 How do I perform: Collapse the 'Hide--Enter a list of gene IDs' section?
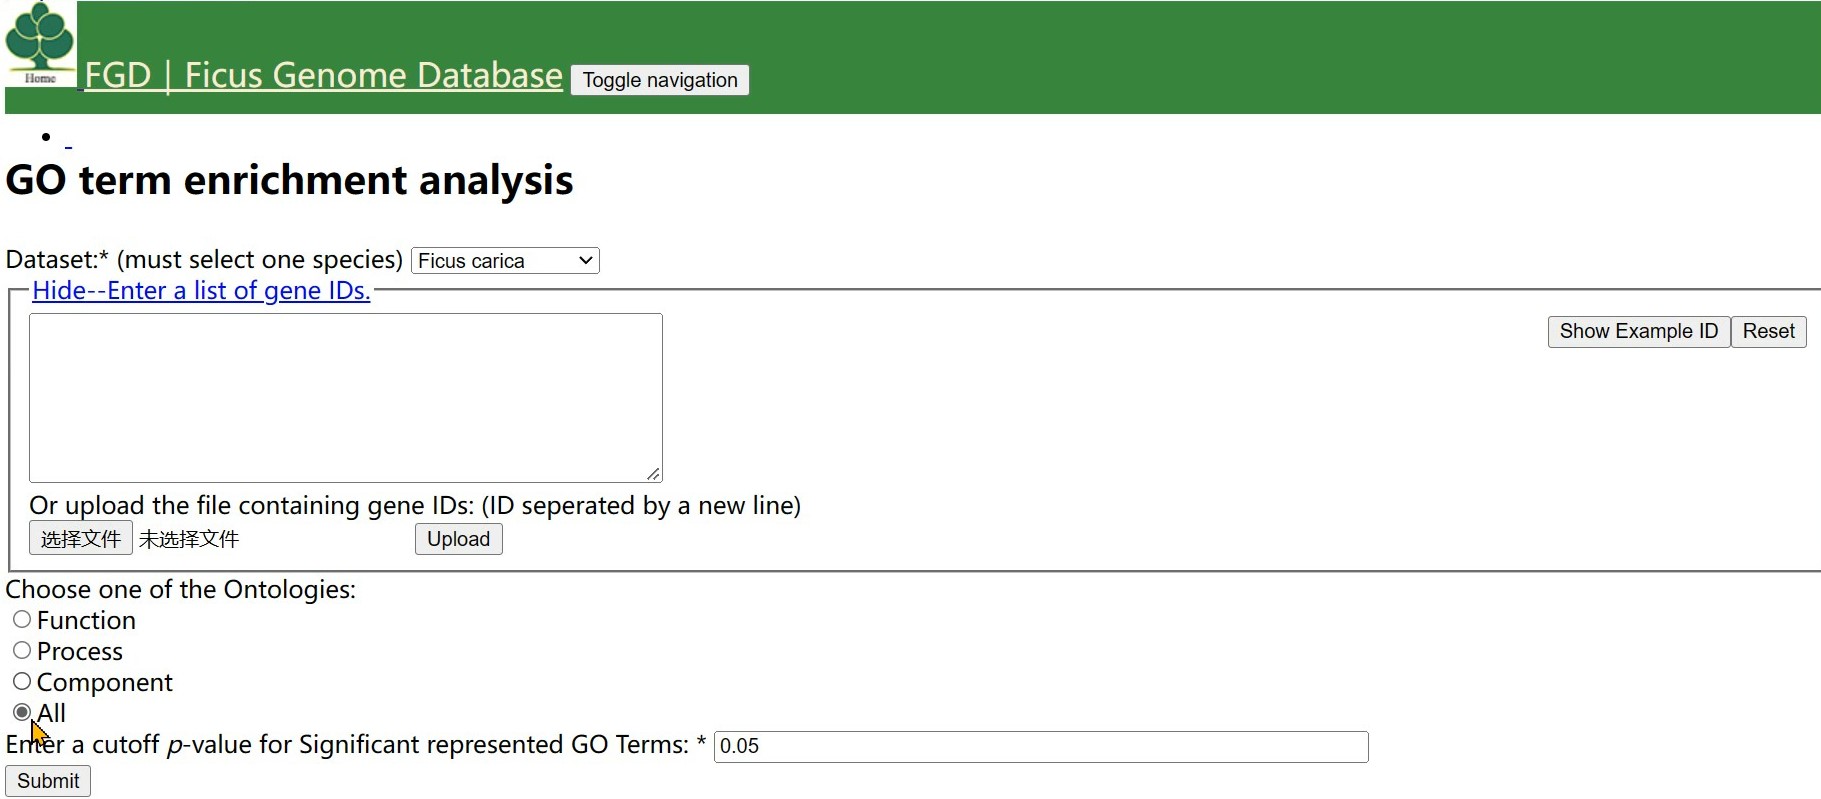201,291
